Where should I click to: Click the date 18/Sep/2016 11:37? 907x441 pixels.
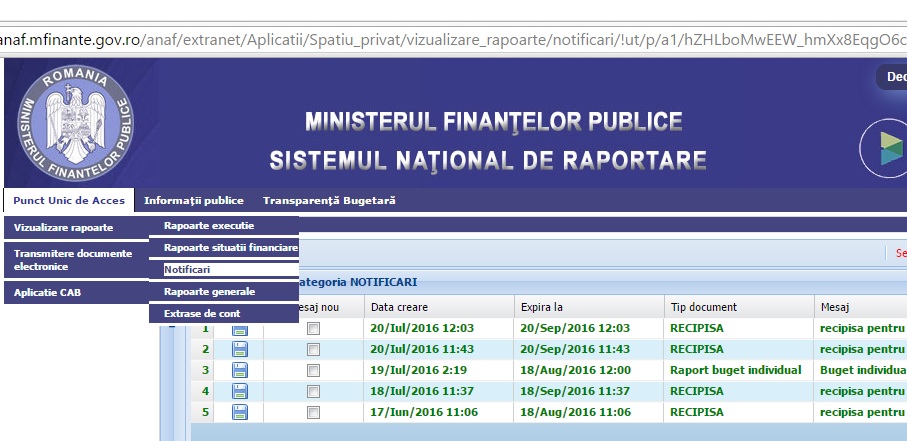pyautogui.click(x=575, y=392)
